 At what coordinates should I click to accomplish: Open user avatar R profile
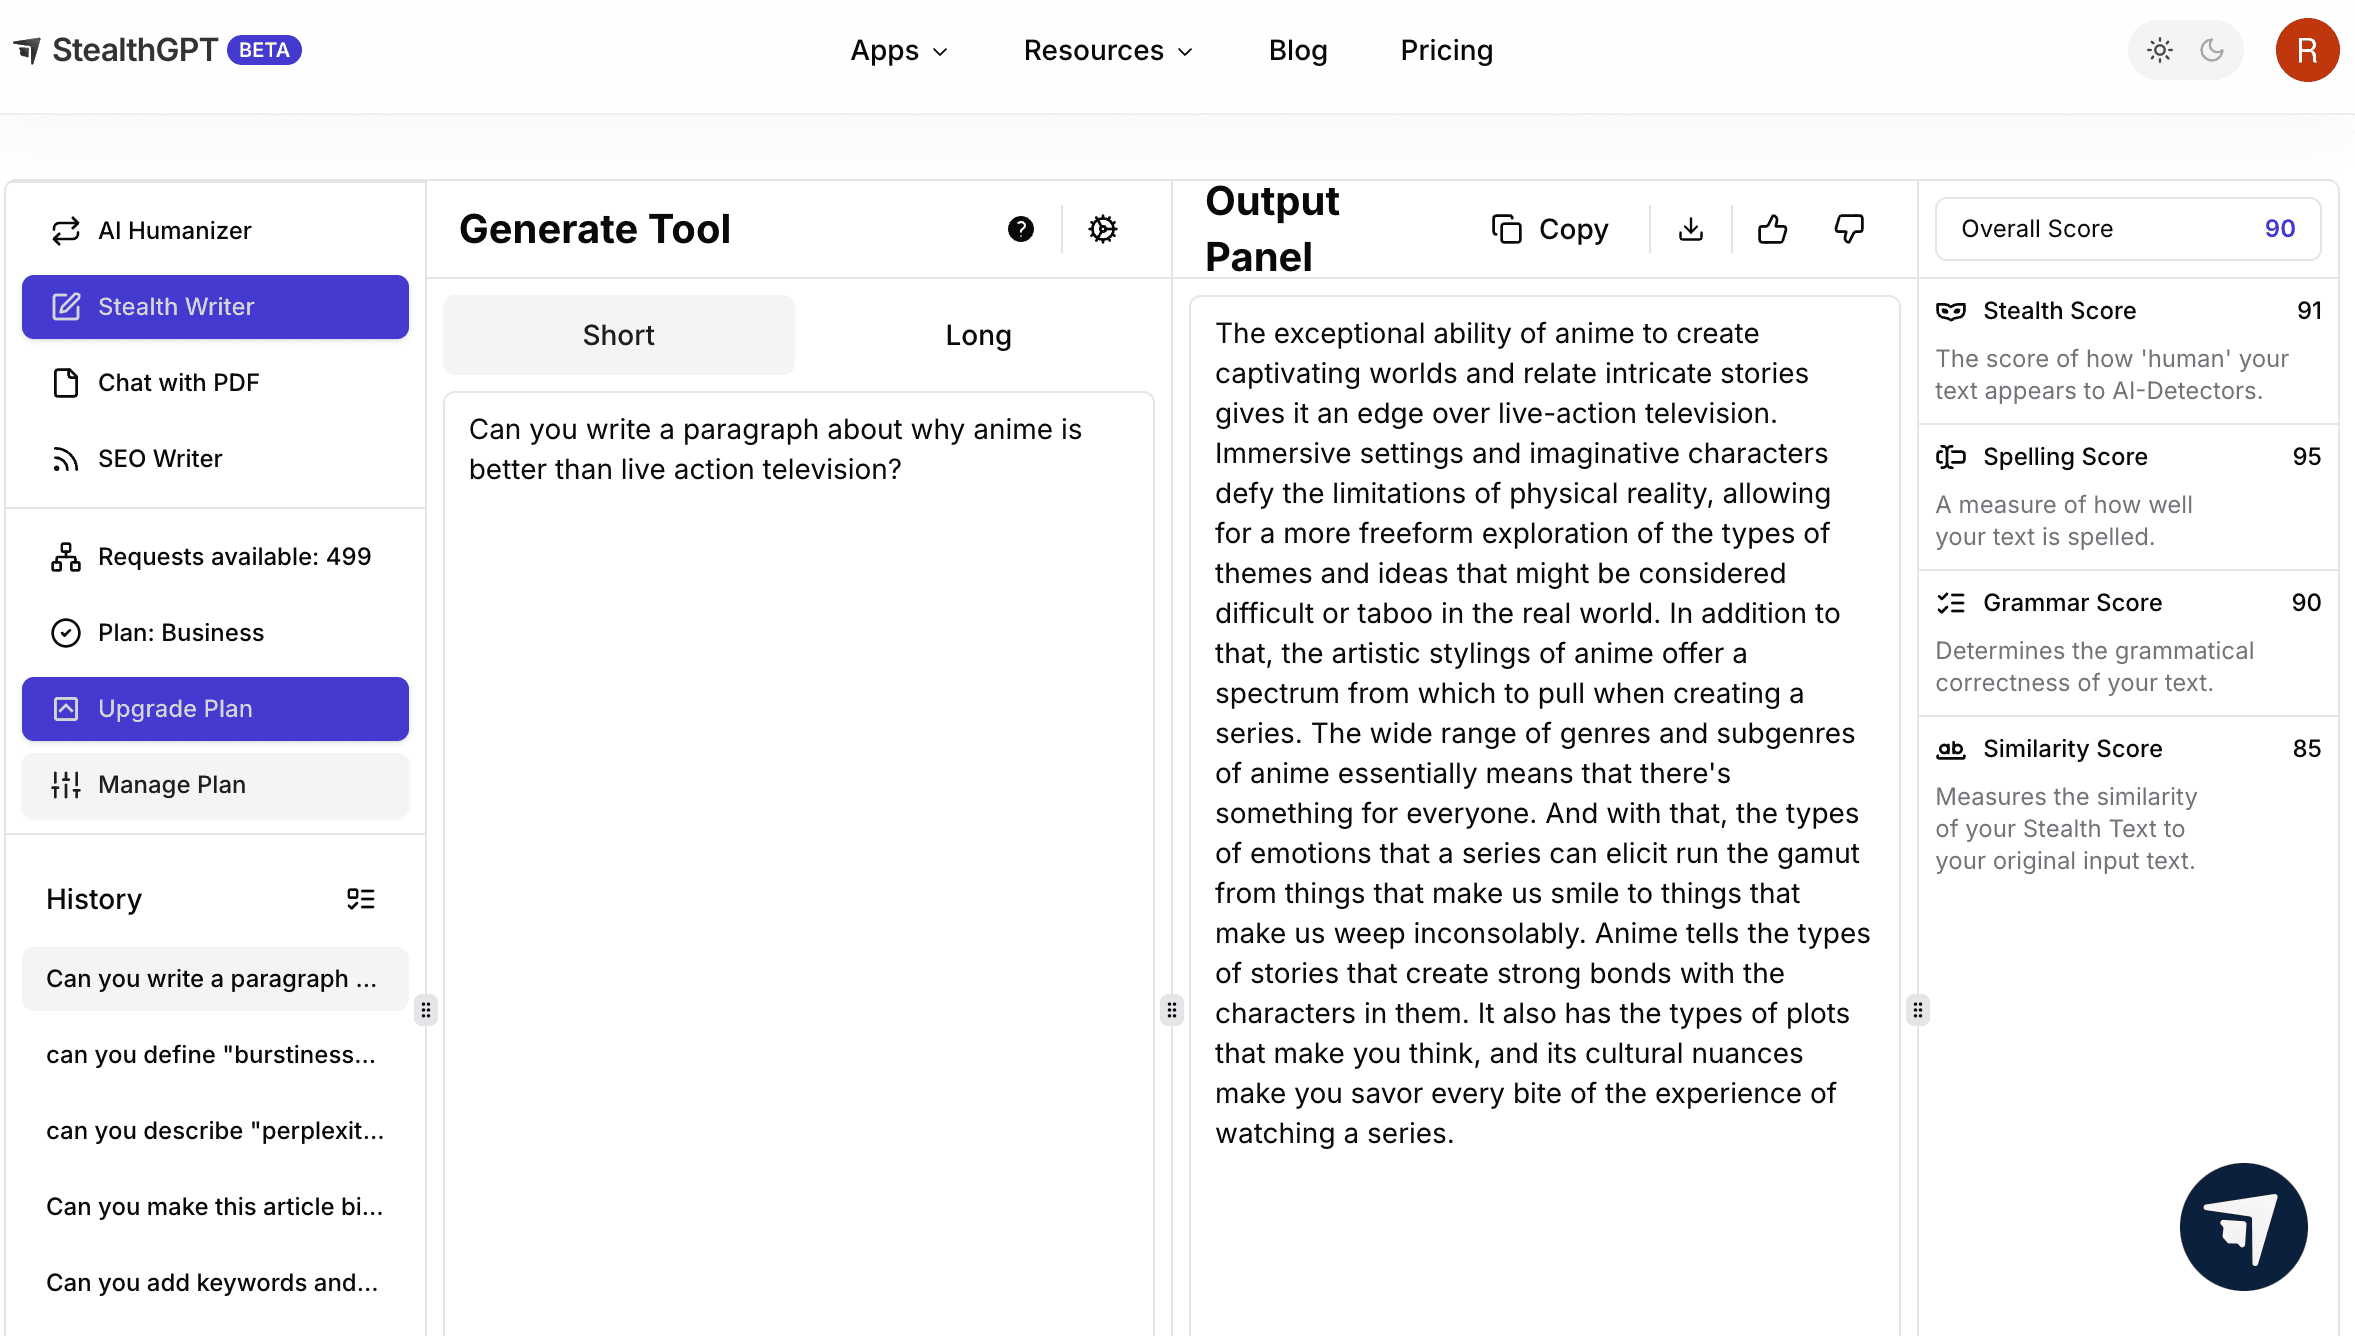[2306, 50]
